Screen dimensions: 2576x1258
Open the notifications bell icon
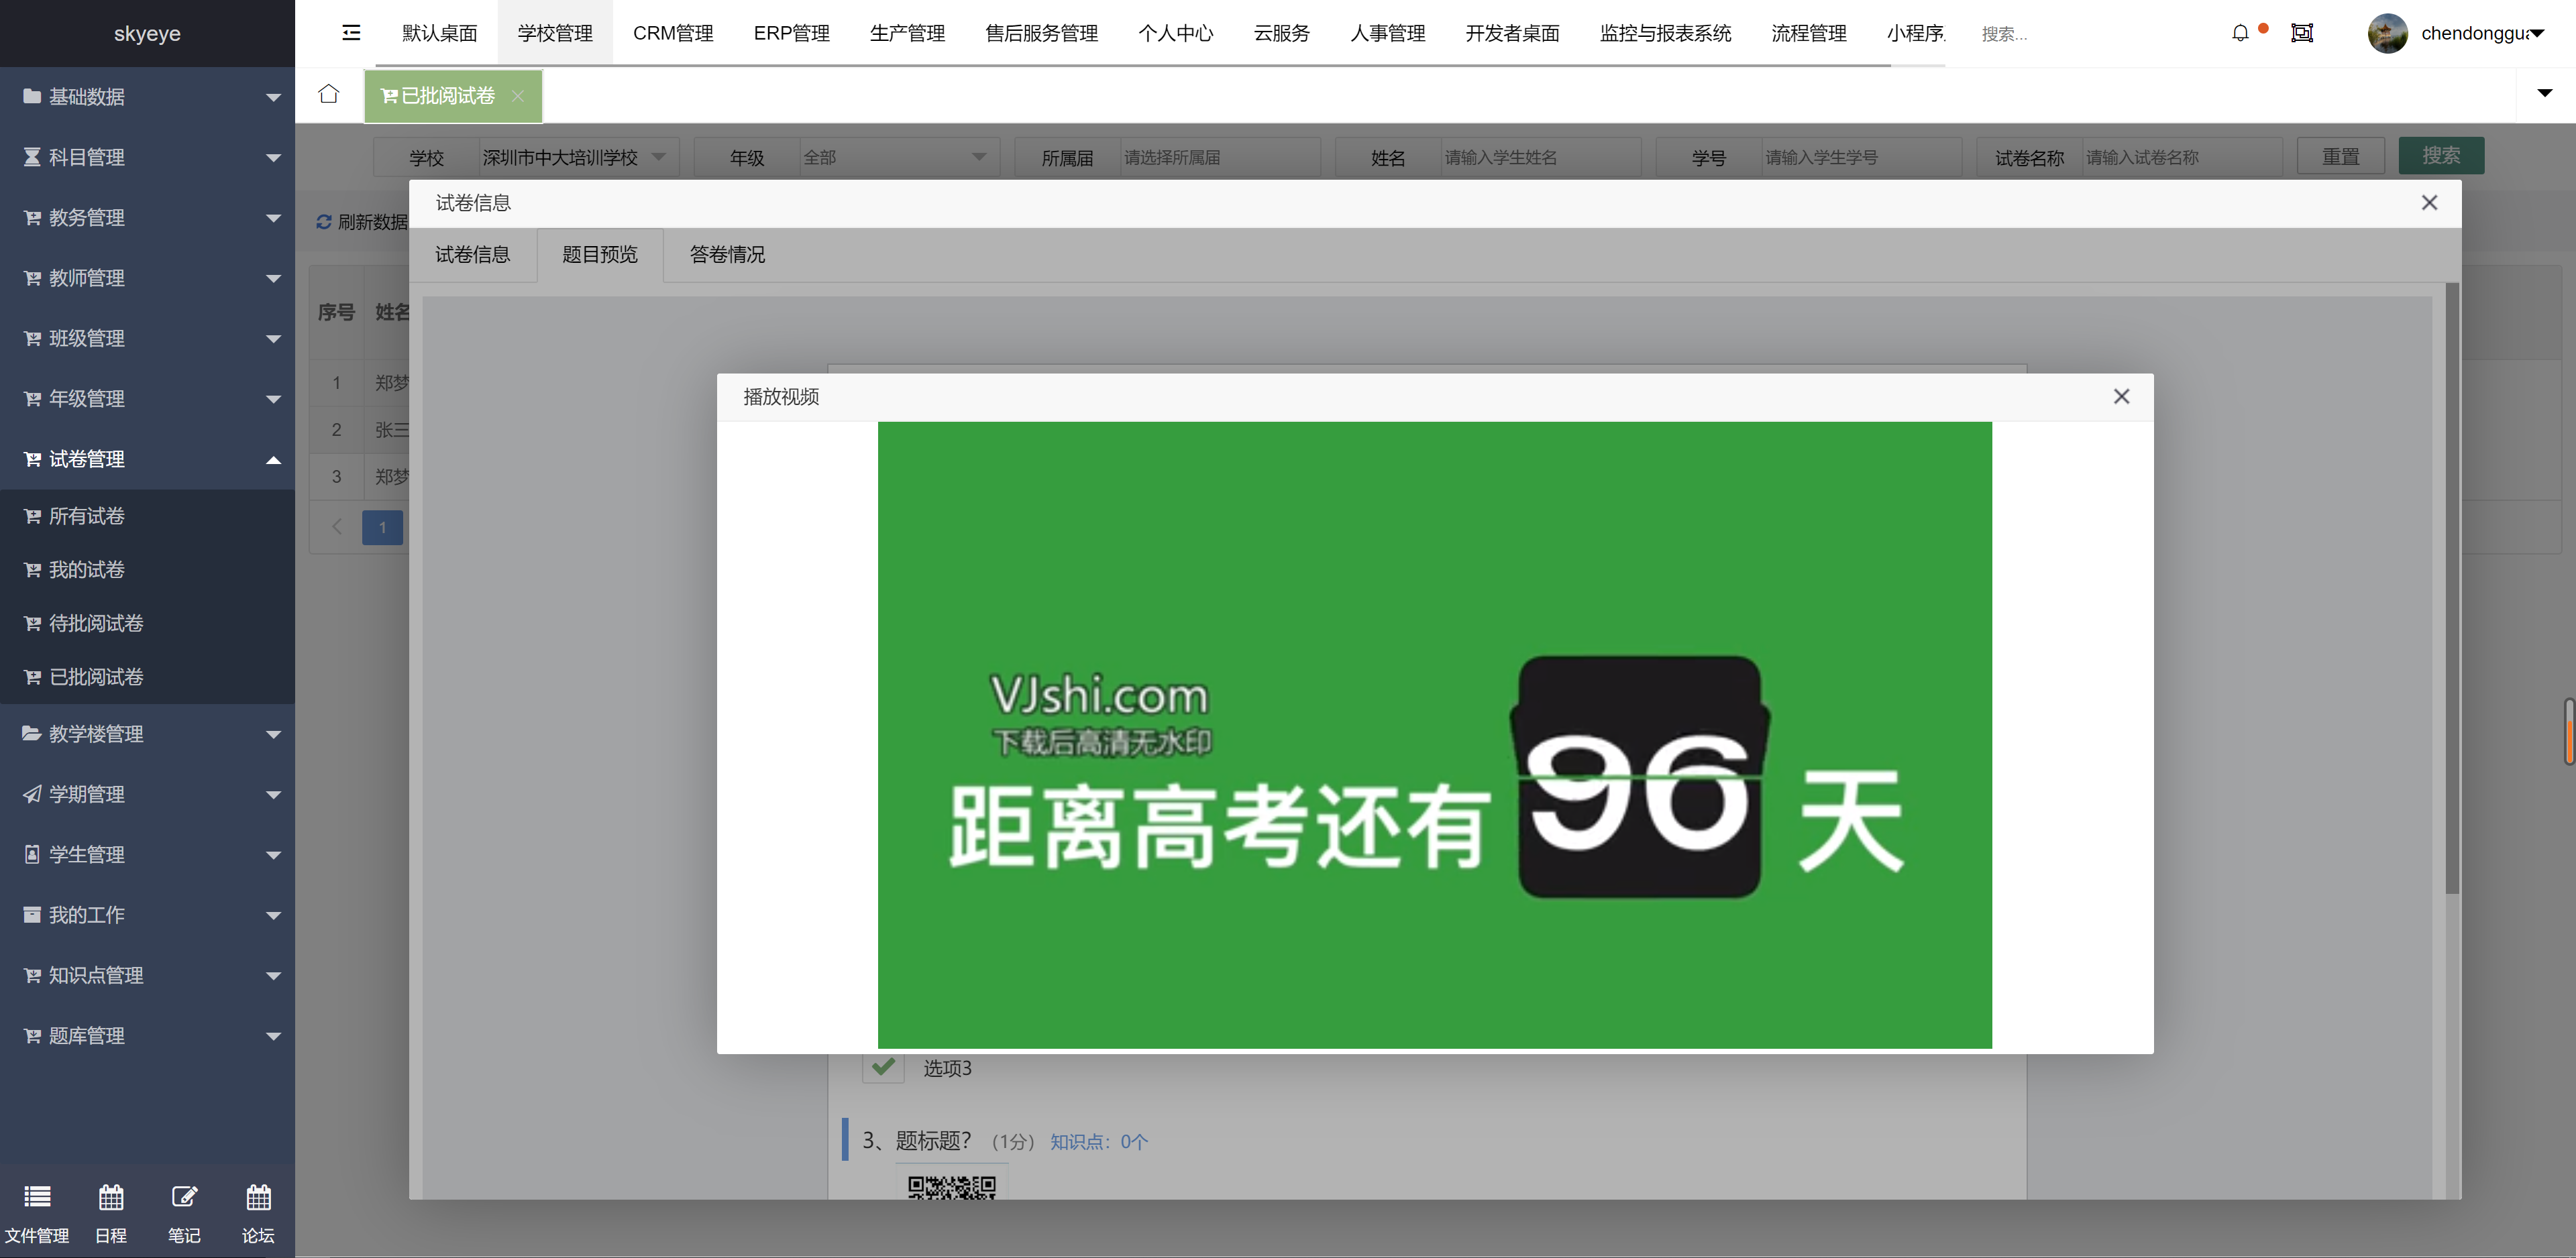click(x=2240, y=33)
